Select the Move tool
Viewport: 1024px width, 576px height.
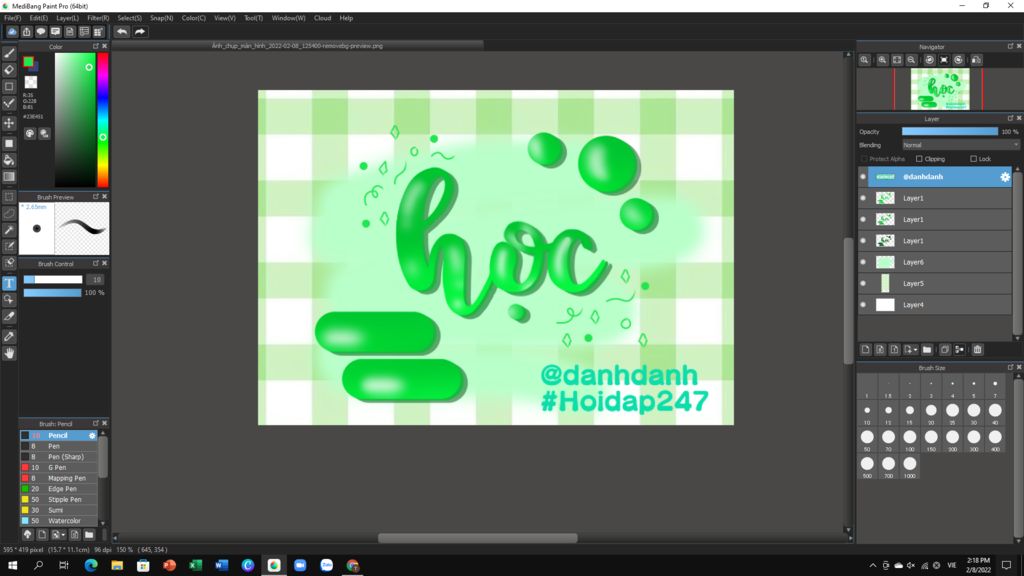tap(9, 123)
